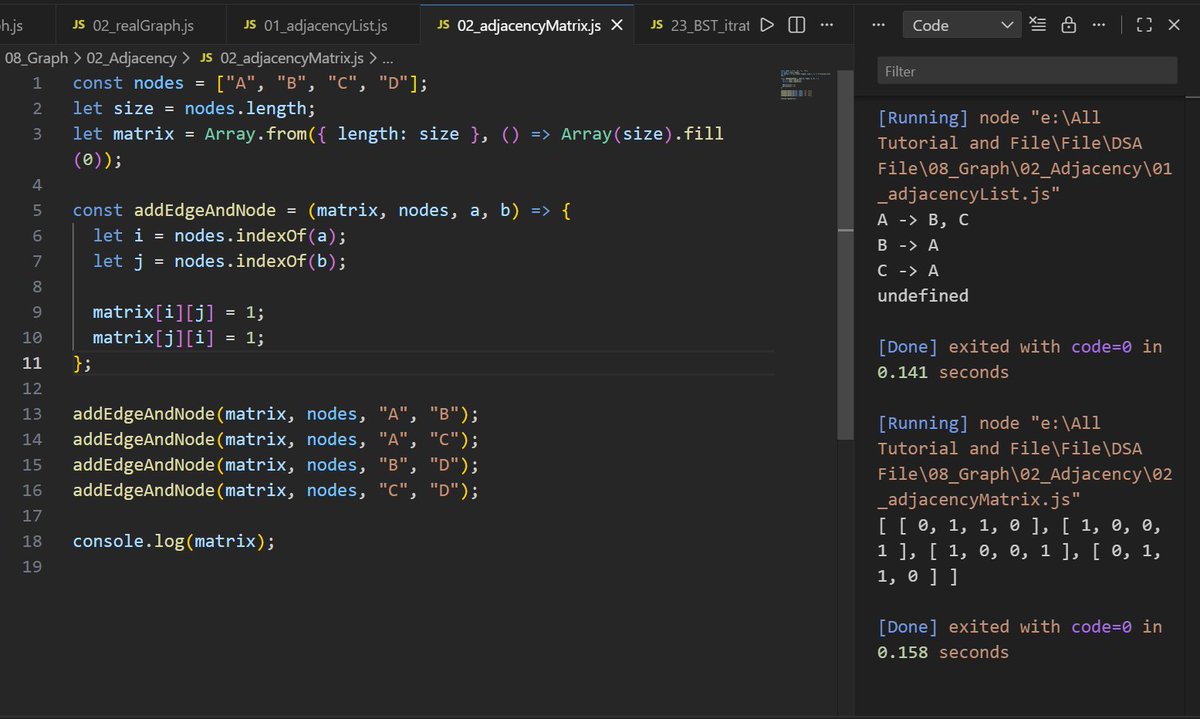Screen dimensions: 1200x719
Task: Open the Code output channel dropdown
Action: [962, 23]
